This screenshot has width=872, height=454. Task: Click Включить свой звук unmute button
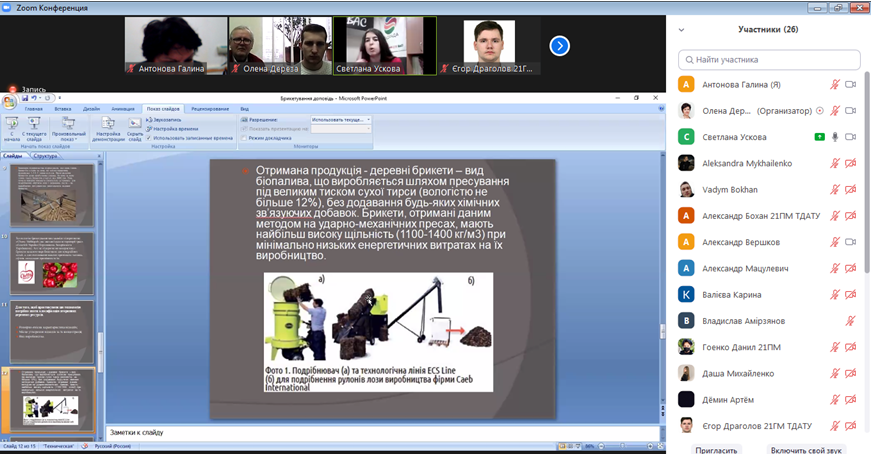[x=806, y=450]
